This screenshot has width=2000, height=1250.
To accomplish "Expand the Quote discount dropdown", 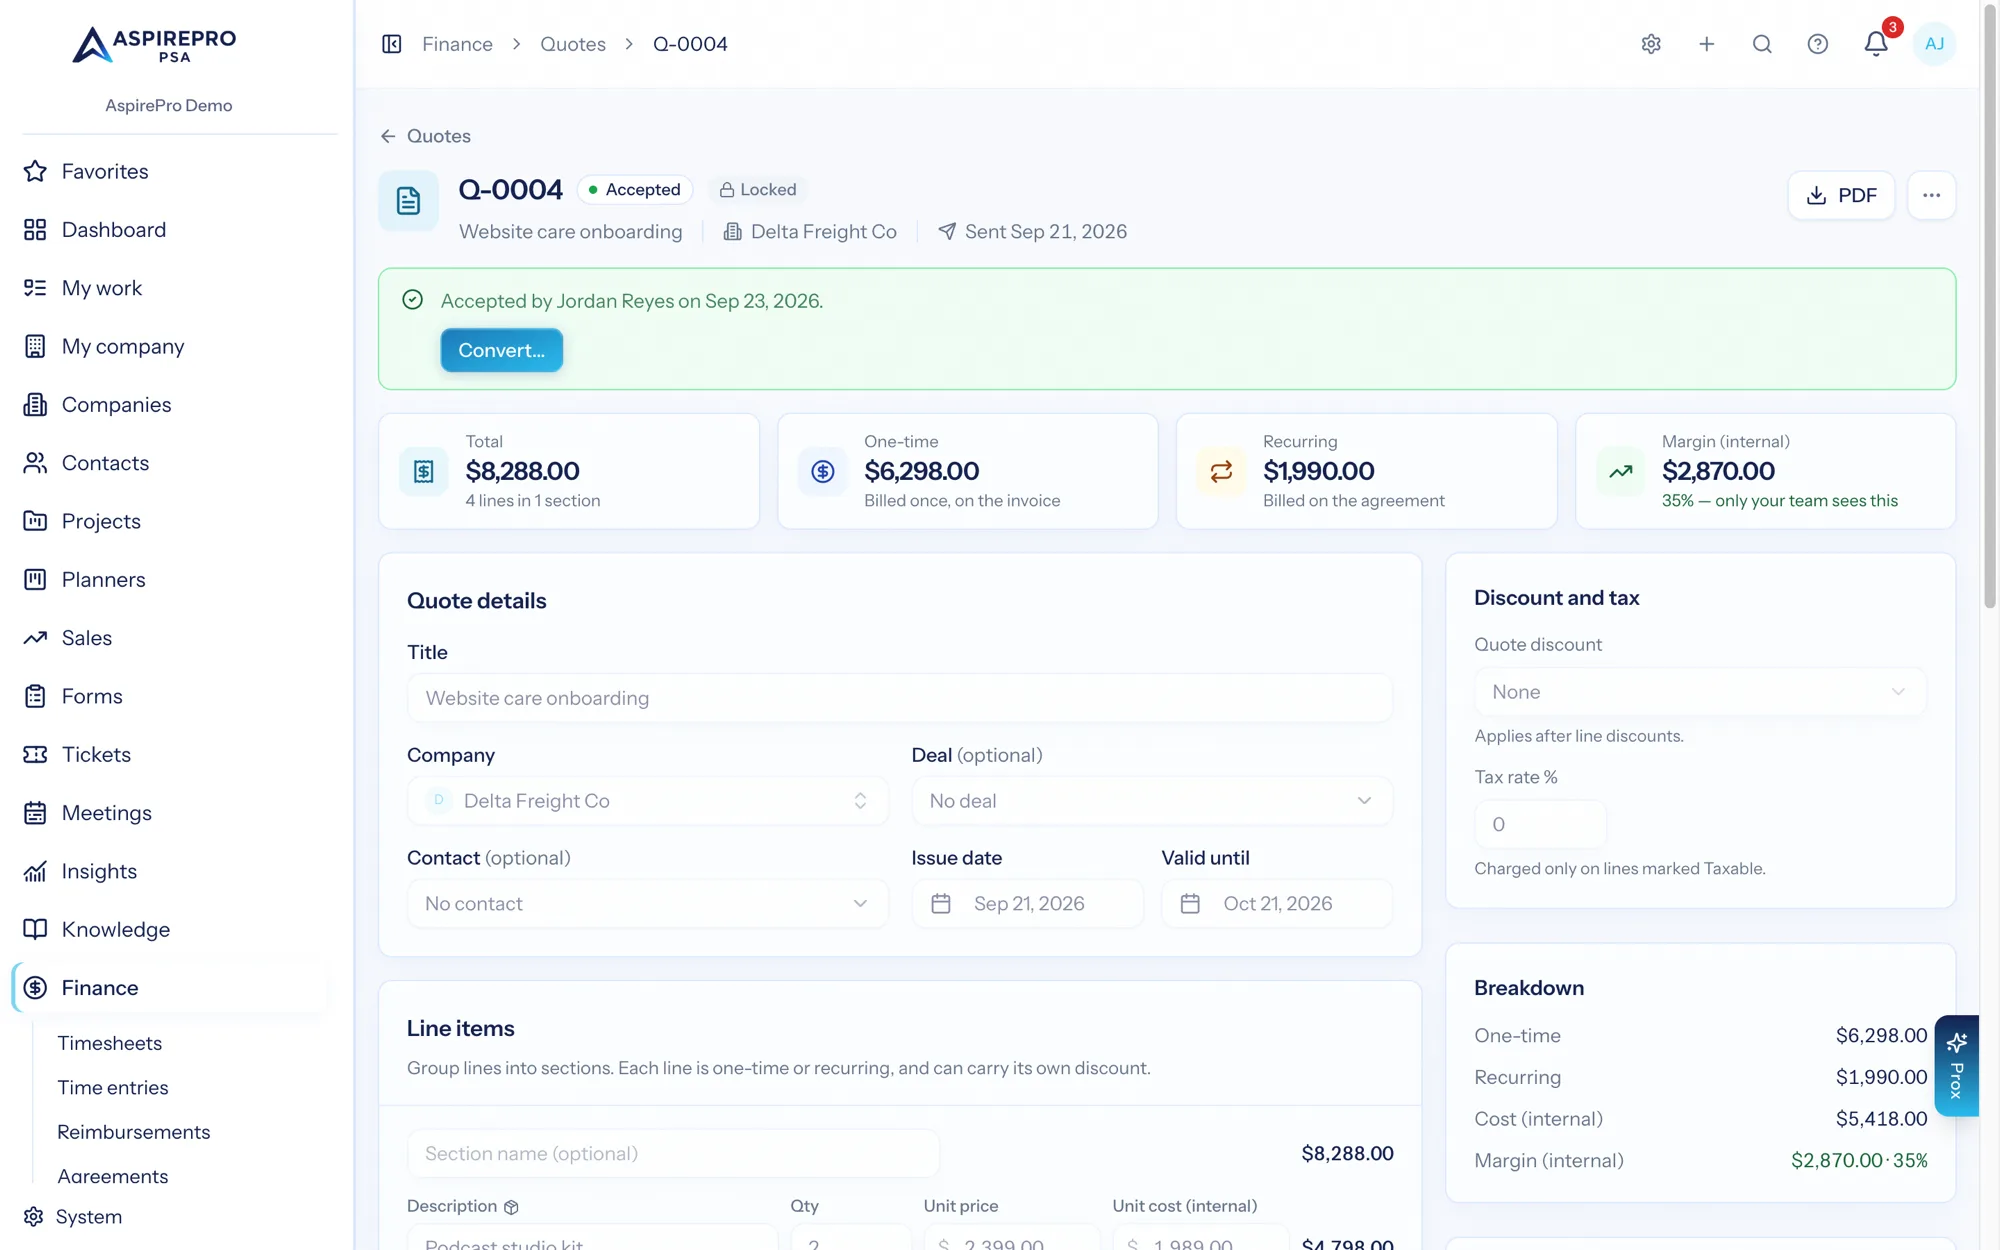I will click(1700, 692).
